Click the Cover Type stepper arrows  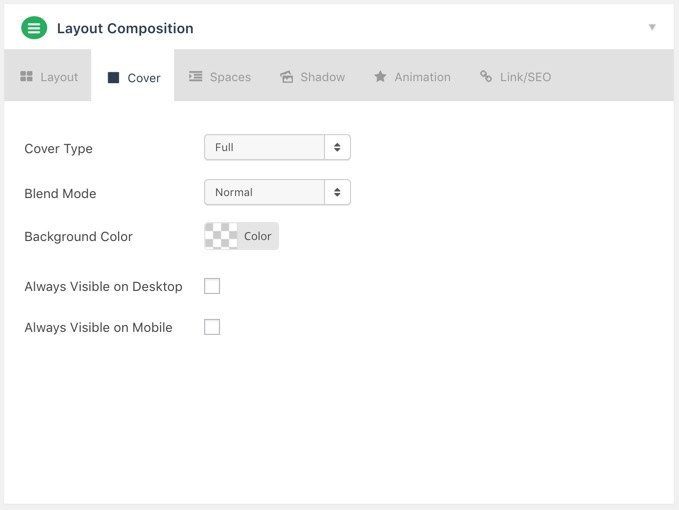tap(337, 147)
